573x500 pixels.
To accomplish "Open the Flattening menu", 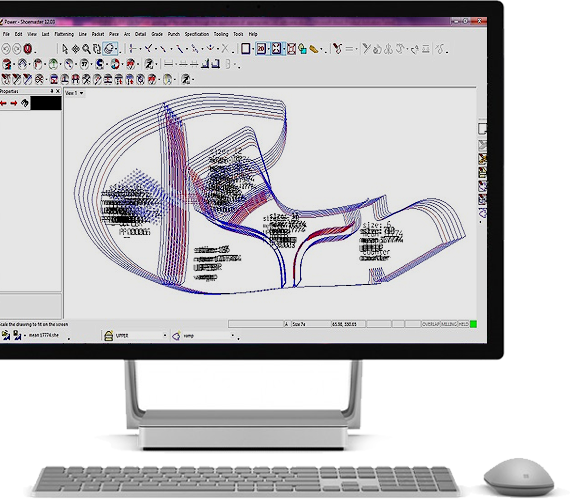I will click(64, 34).
